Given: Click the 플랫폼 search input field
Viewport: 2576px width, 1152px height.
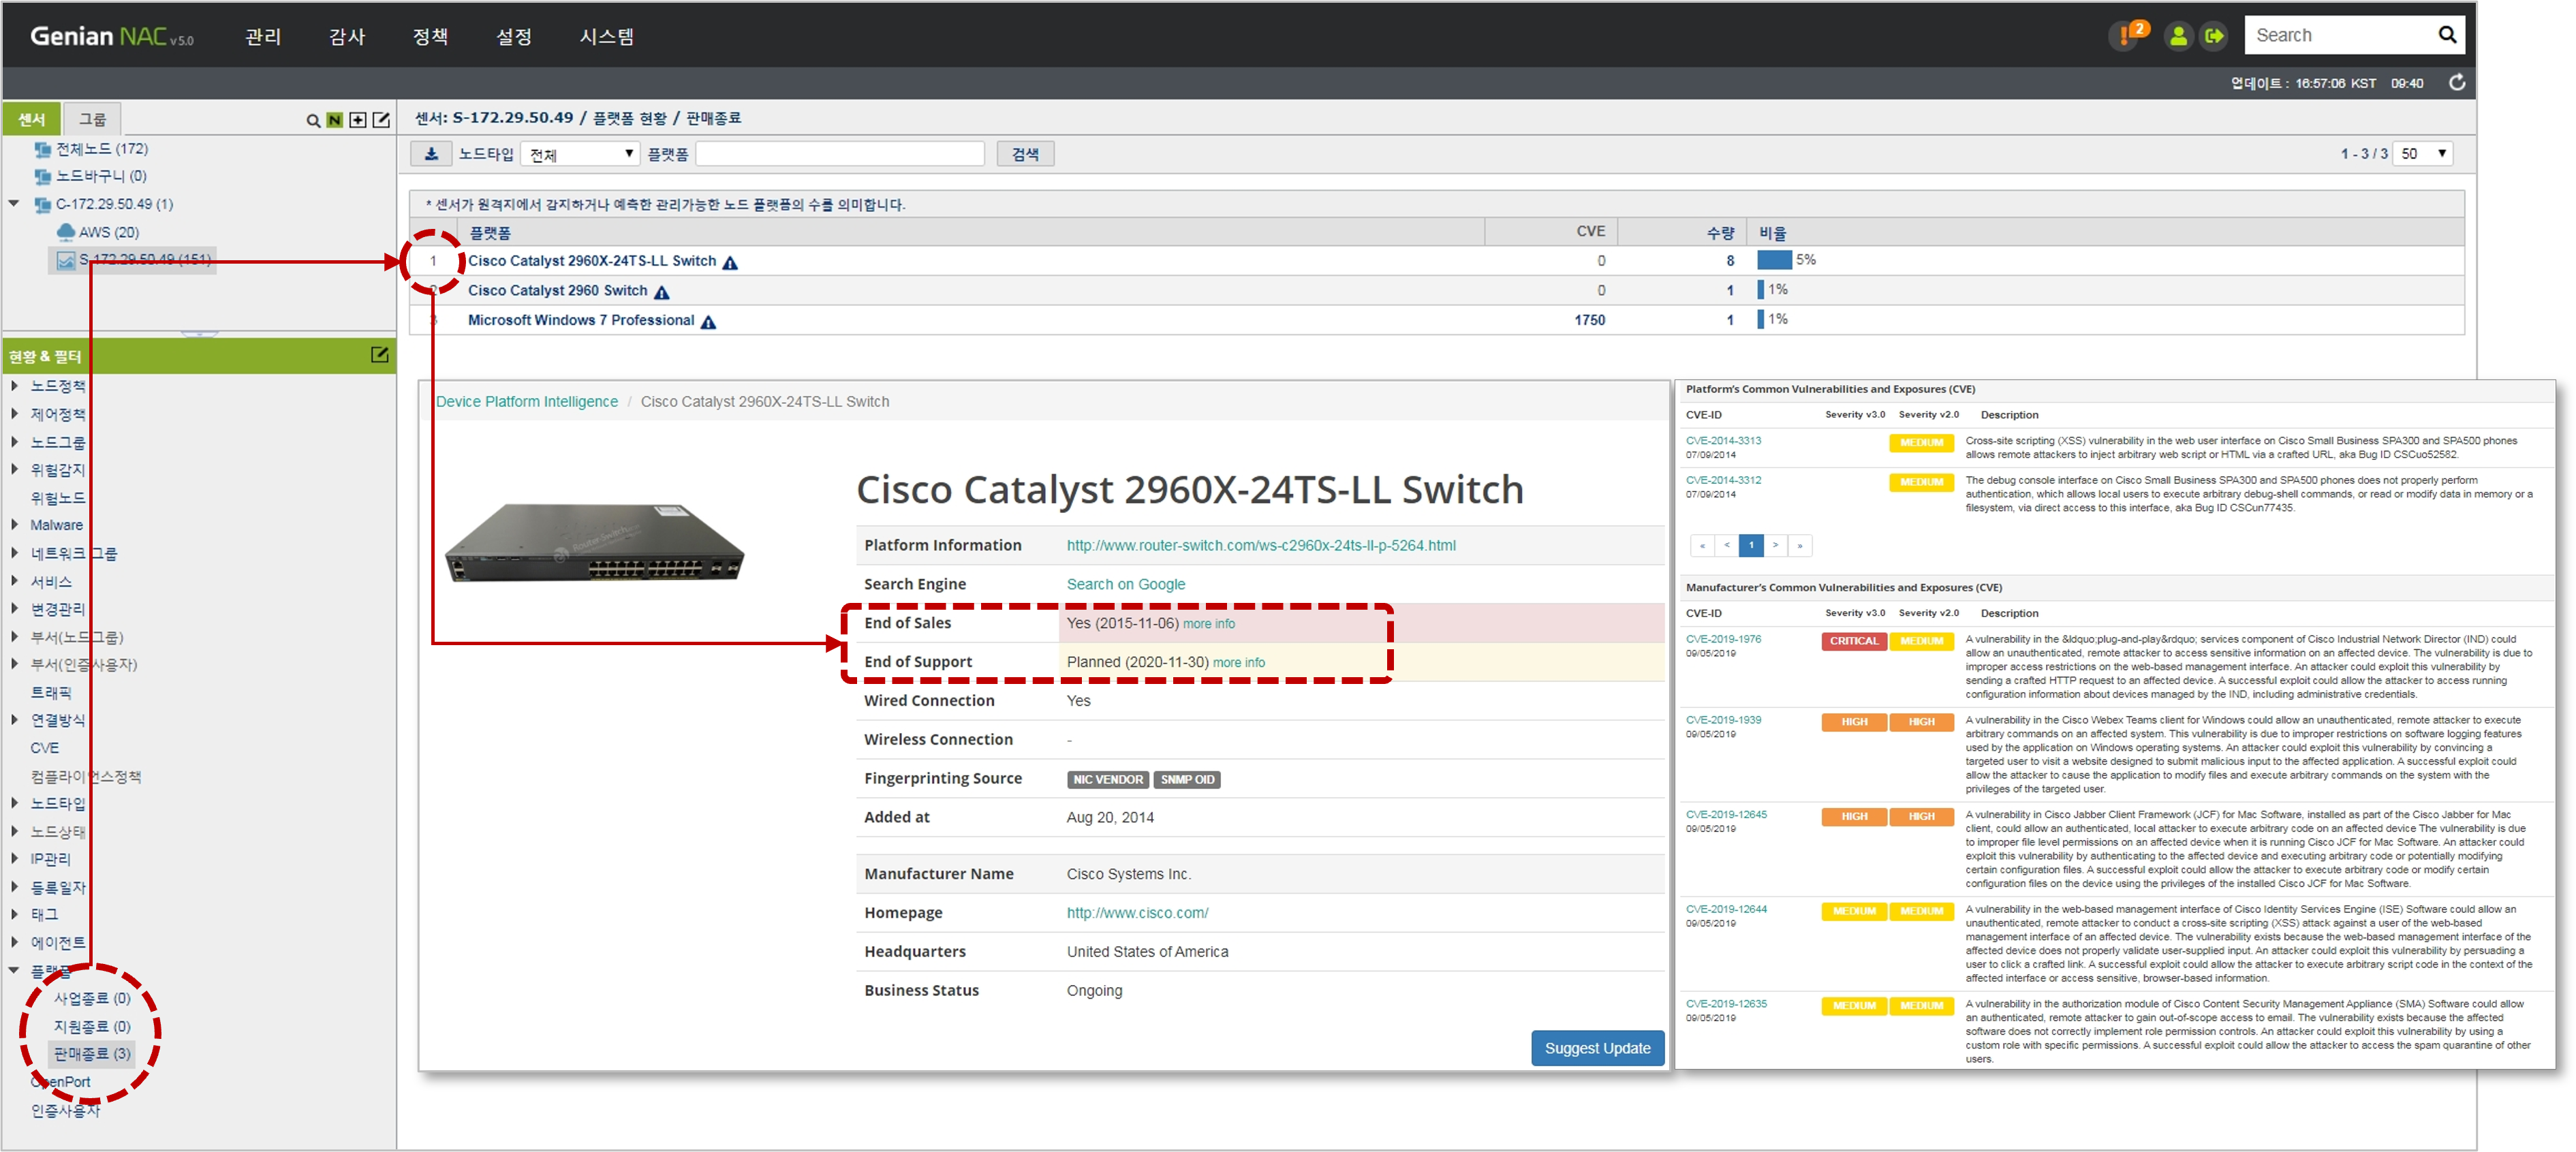Looking at the screenshot, I should (x=840, y=154).
